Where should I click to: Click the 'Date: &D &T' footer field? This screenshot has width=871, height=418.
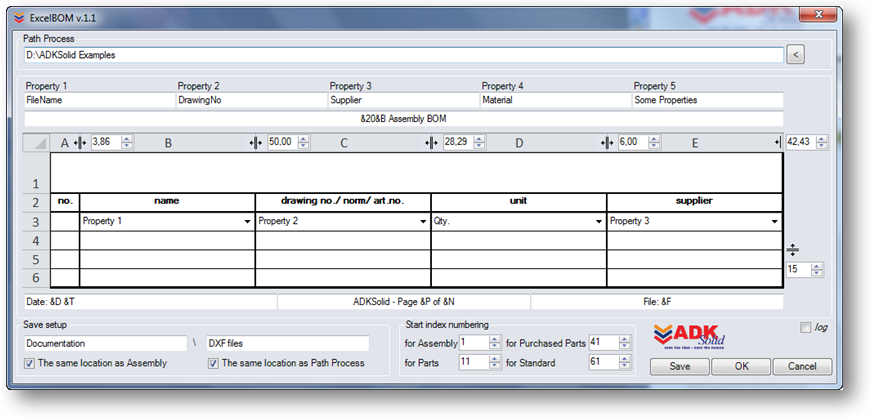tap(150, 302)
